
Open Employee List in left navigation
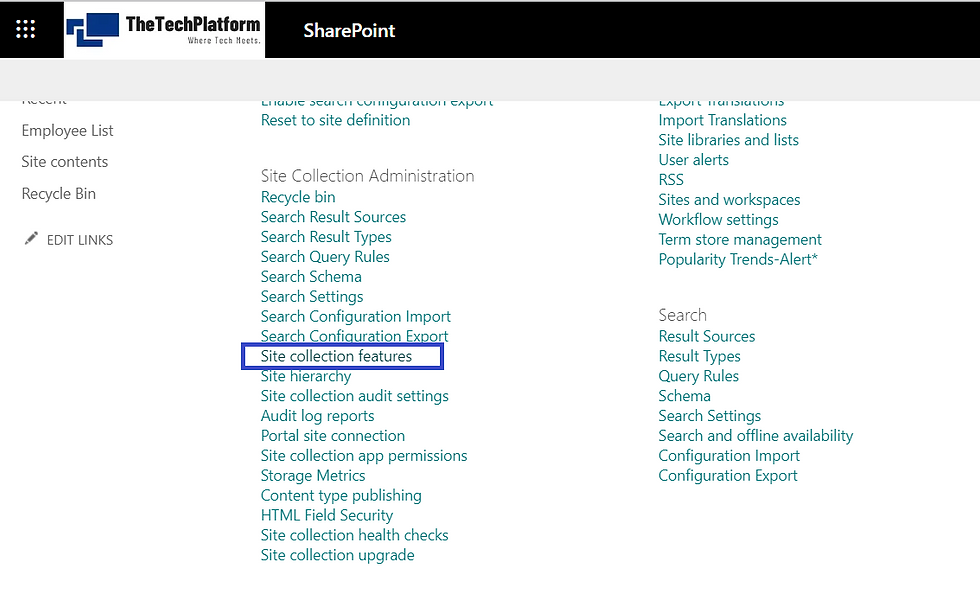[68, 131]
